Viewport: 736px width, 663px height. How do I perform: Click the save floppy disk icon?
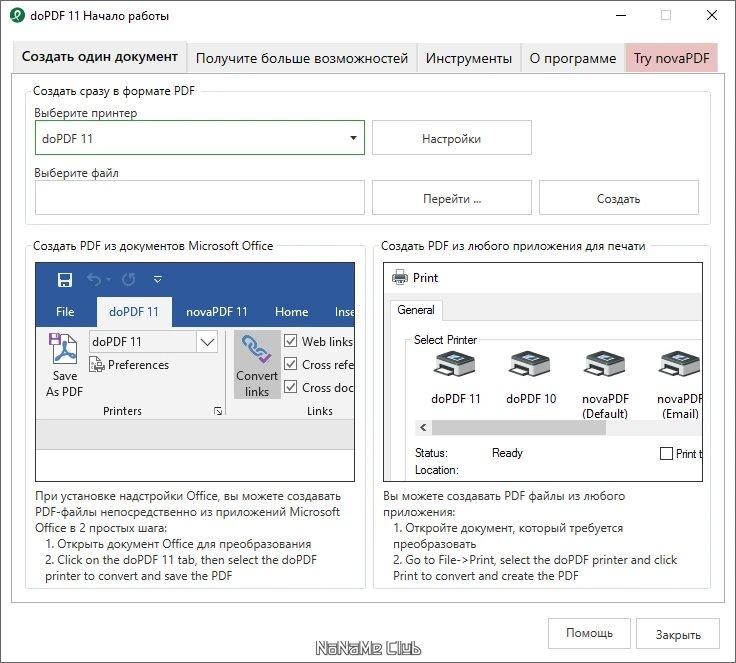[x=65, y=280]
